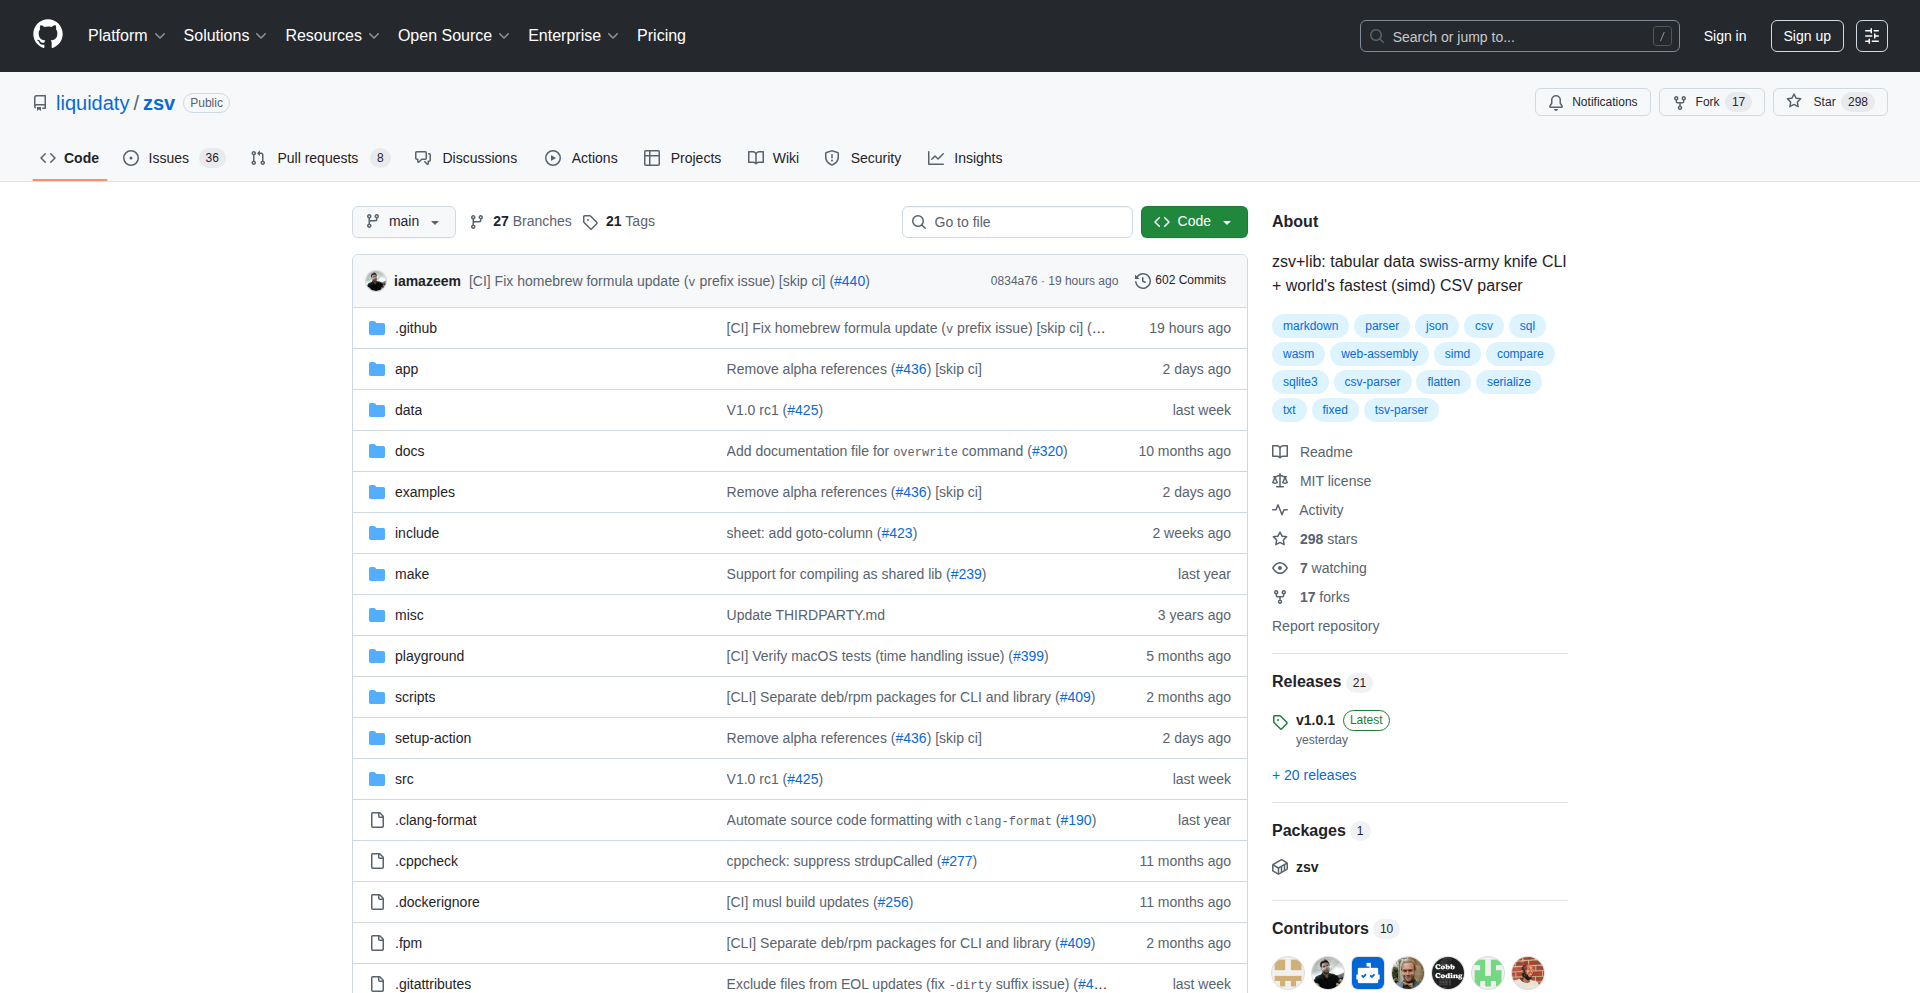Screen dimensions: 1920x993
Task: Open the Readme via the book icon
Action: (x=1280, y=452)
